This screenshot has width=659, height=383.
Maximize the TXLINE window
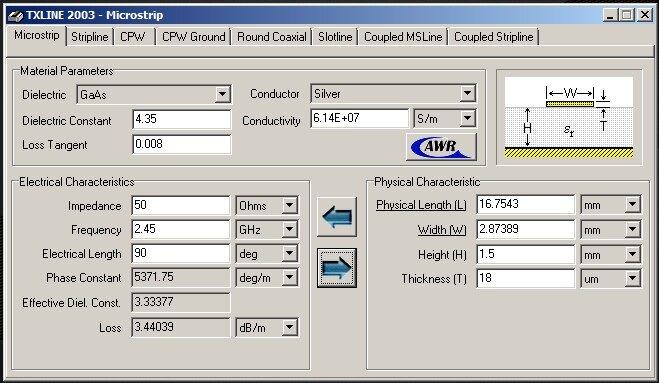(x=627, y=15)
